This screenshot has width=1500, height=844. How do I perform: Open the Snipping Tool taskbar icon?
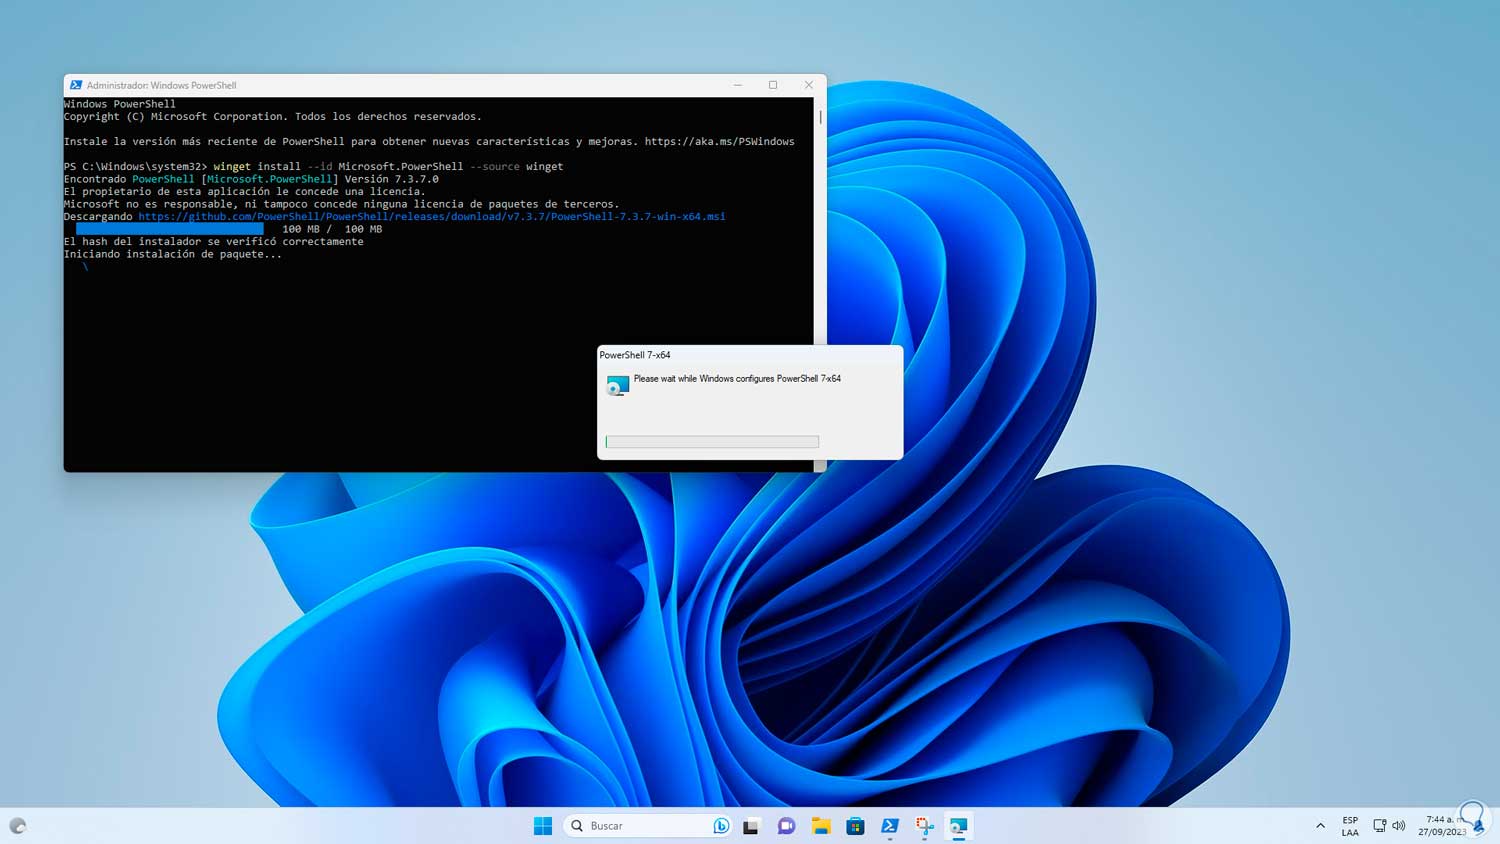pyautogui.click(x=924, y=826)
